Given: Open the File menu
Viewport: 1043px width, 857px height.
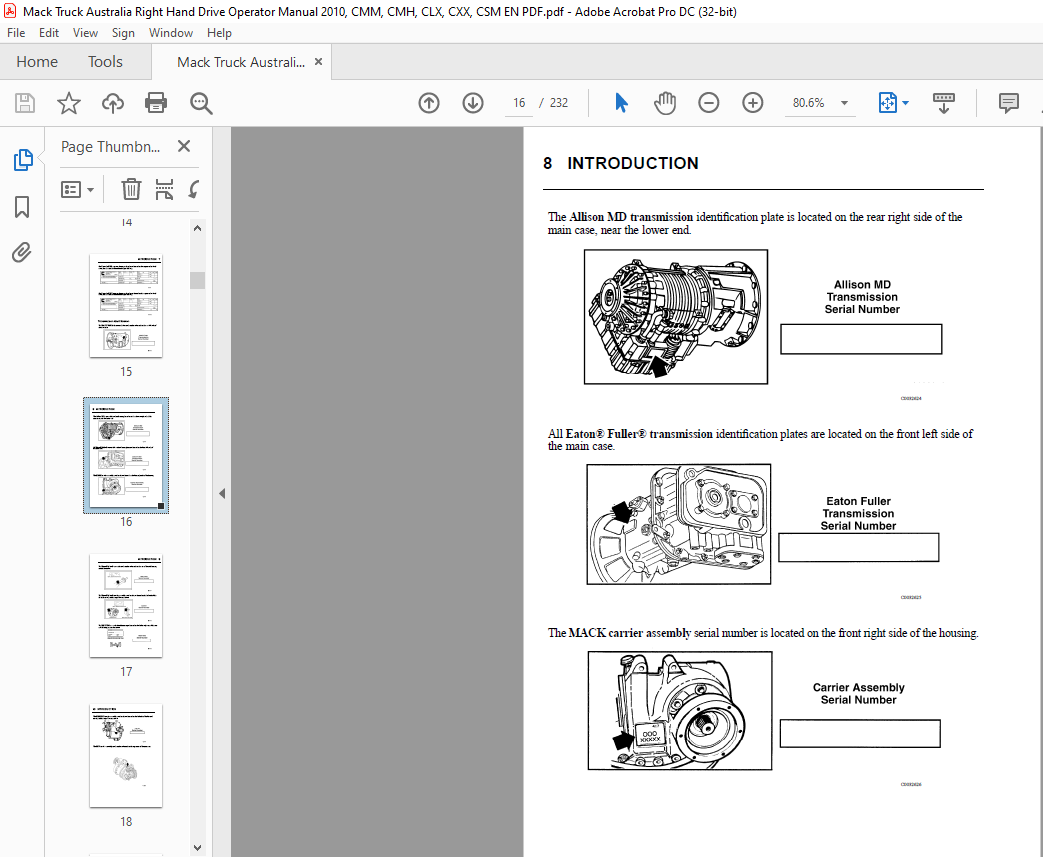Looking at the screenshot, I should click(16, 33).
